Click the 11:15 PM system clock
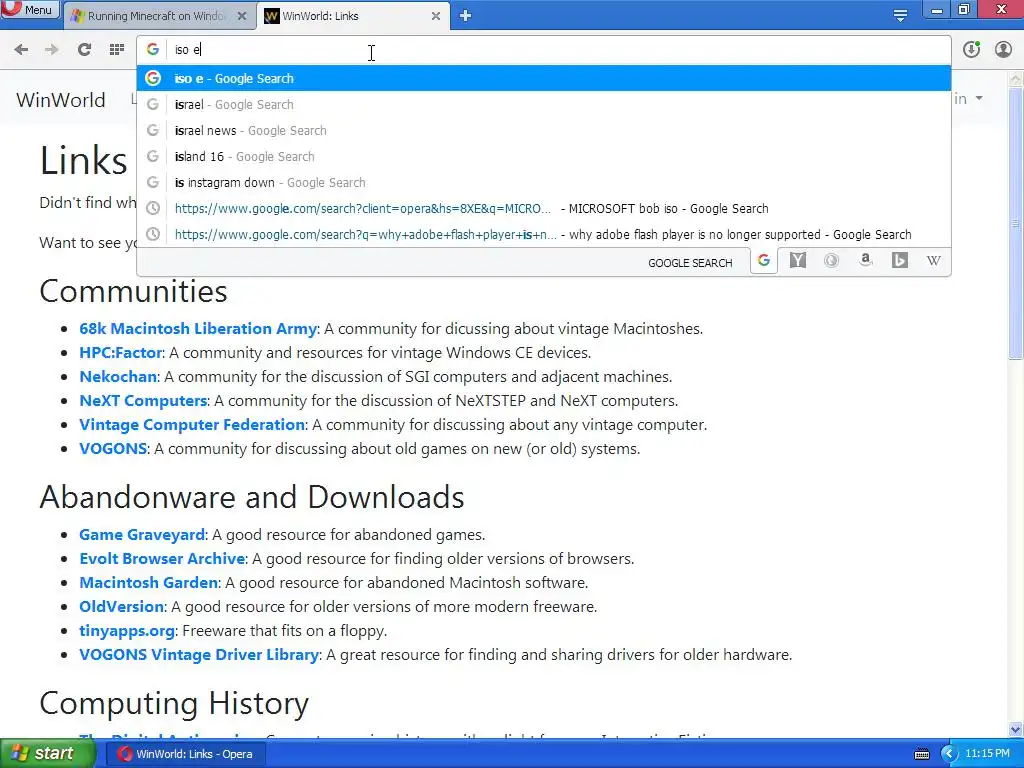This screenshot has width=1024, height=768. (x=987, y=754)
